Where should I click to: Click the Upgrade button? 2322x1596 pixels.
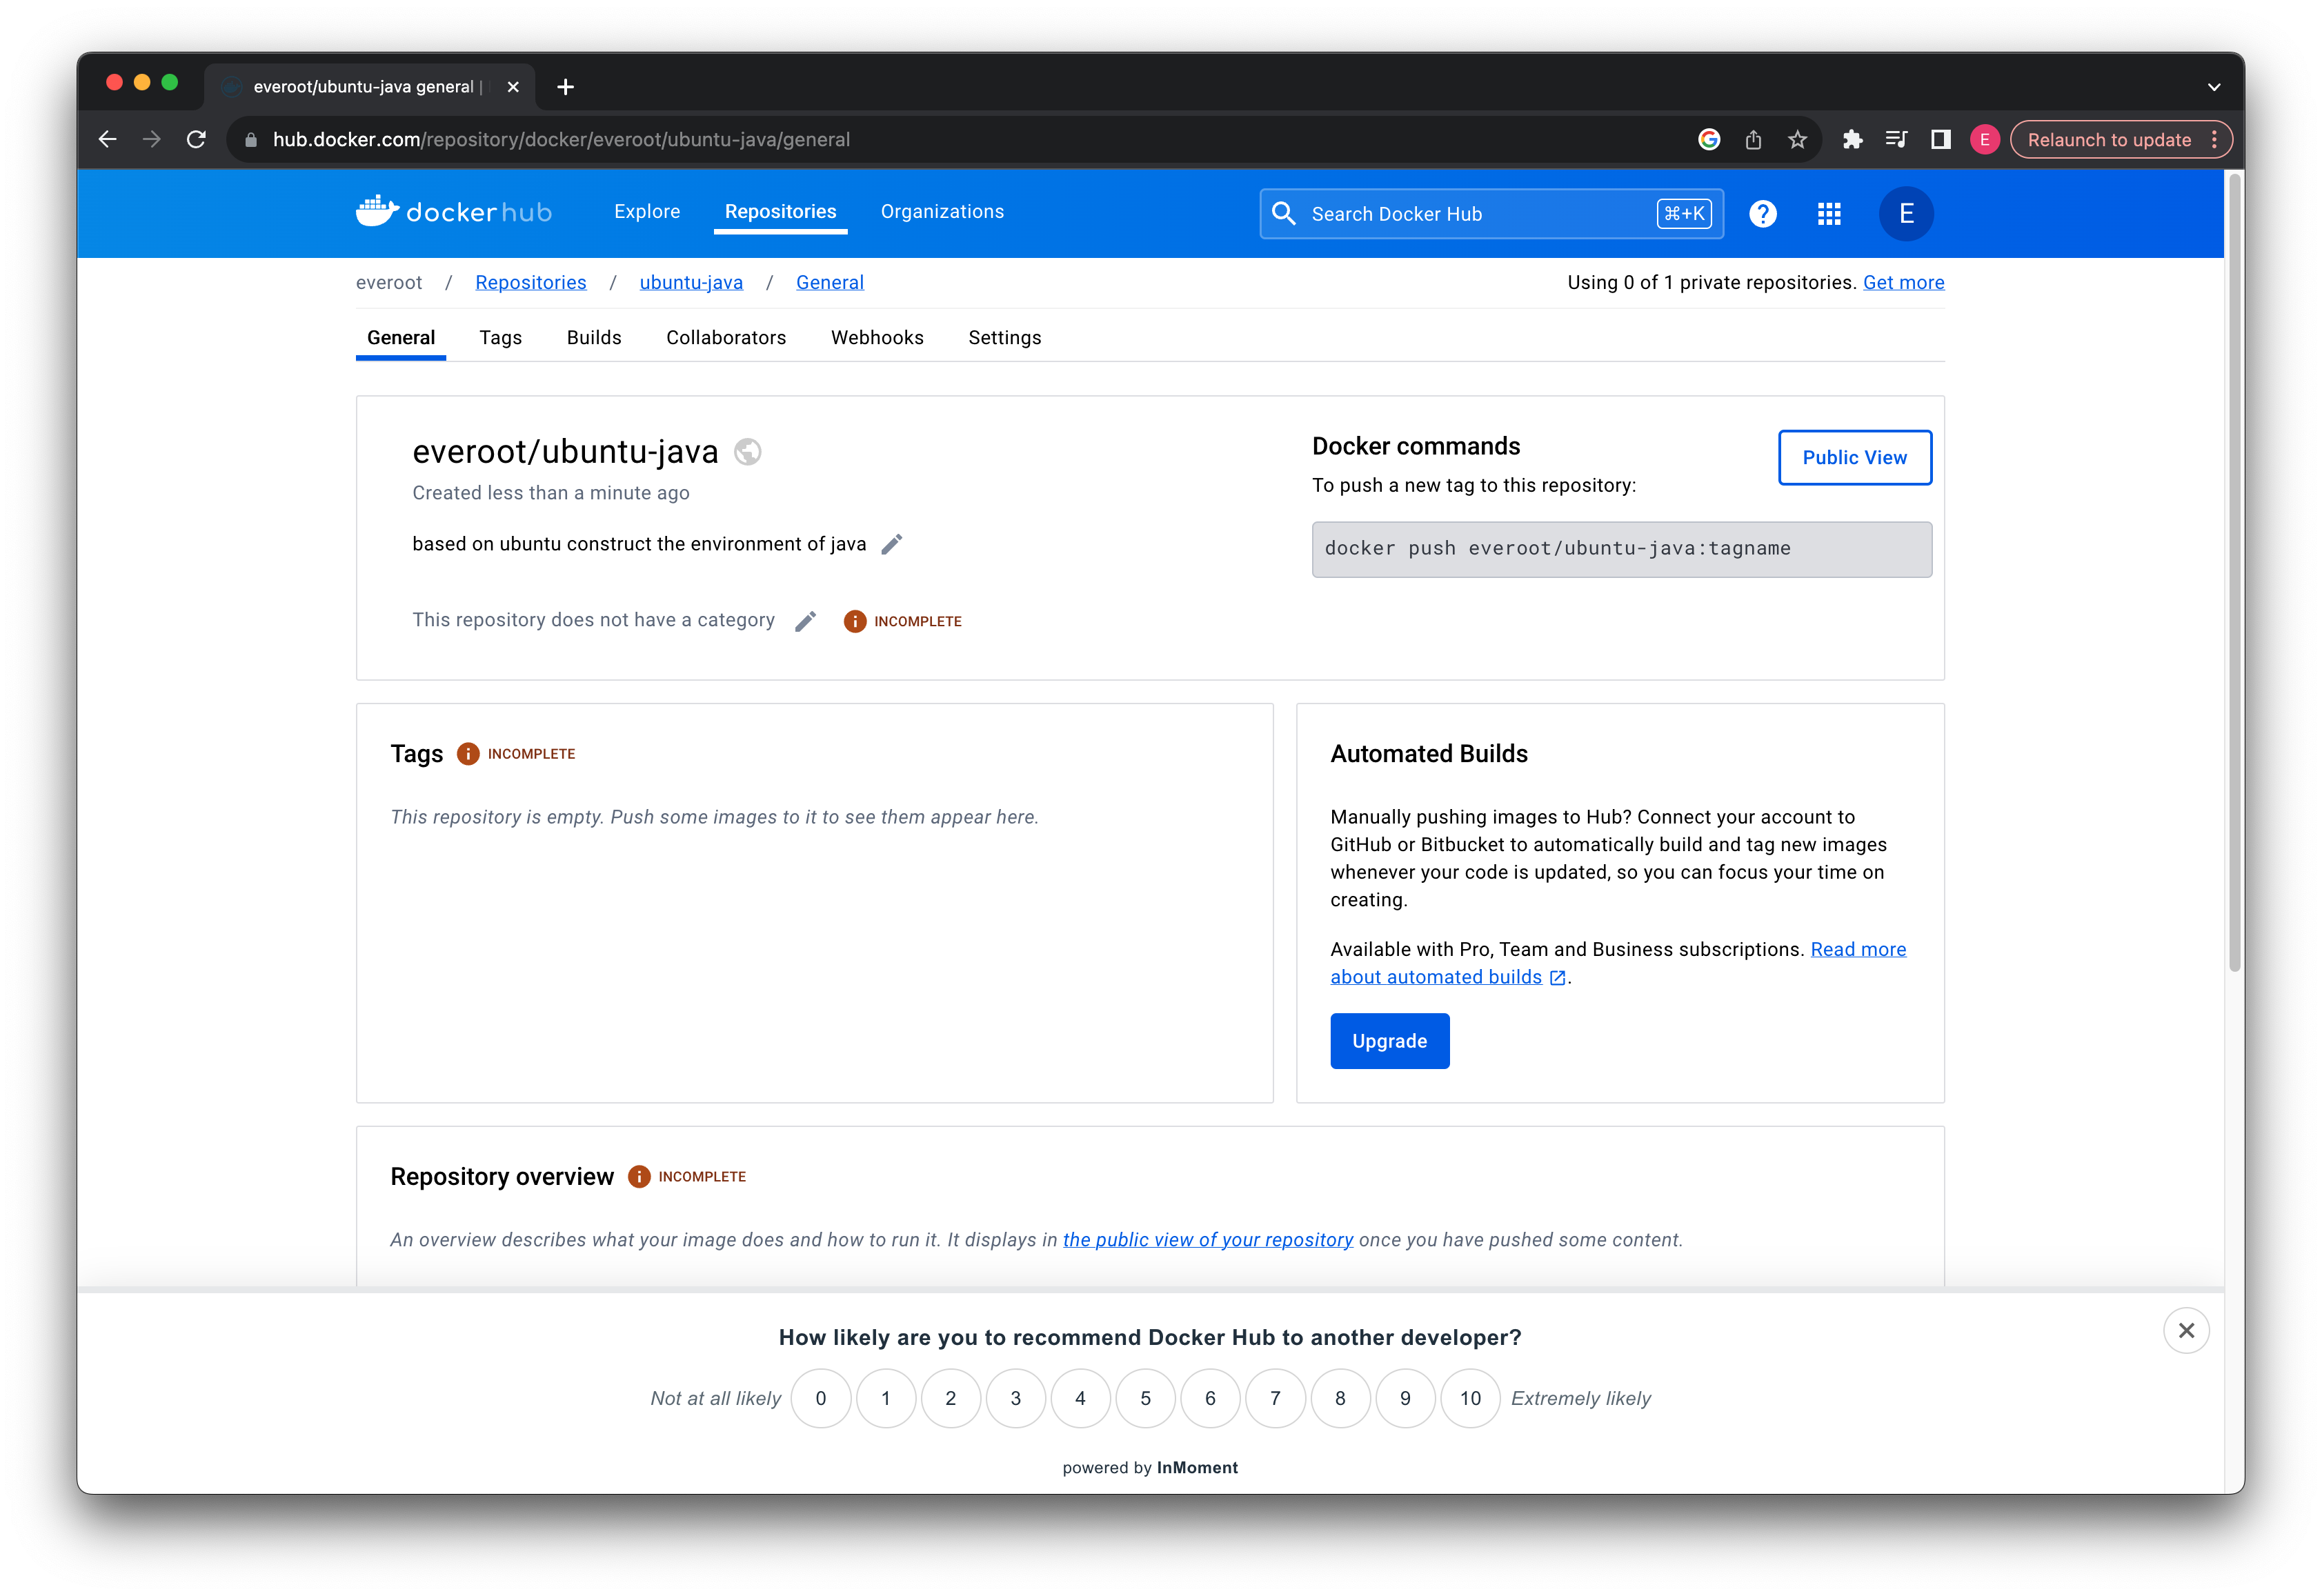pos(1390,1042)
